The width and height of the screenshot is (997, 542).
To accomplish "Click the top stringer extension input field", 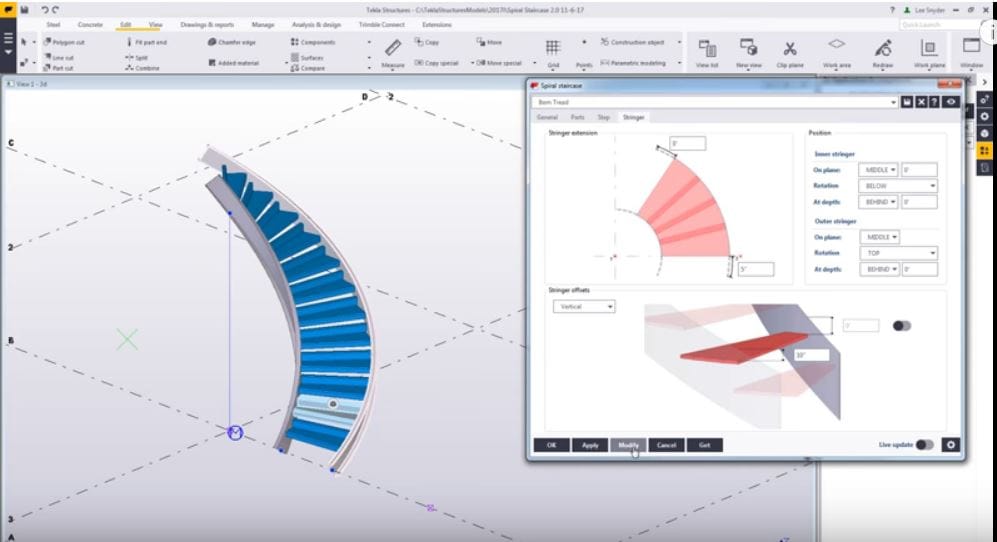I will pyautogui.click(x=687, y=144).
